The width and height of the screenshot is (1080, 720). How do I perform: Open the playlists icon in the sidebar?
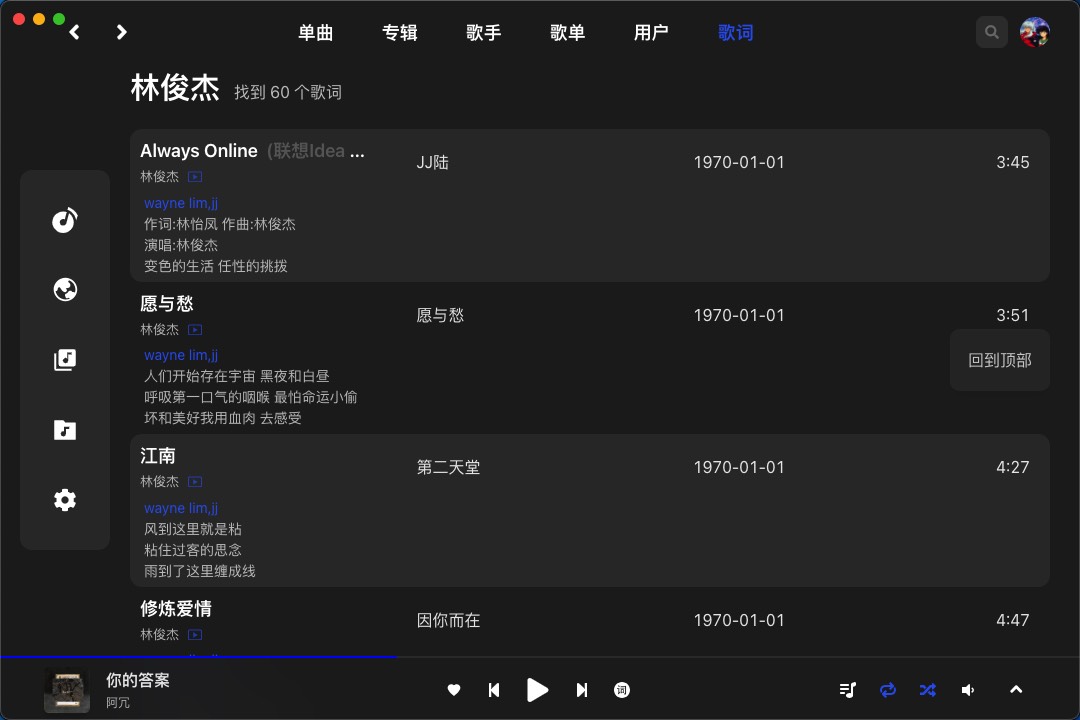click(64, 359)
